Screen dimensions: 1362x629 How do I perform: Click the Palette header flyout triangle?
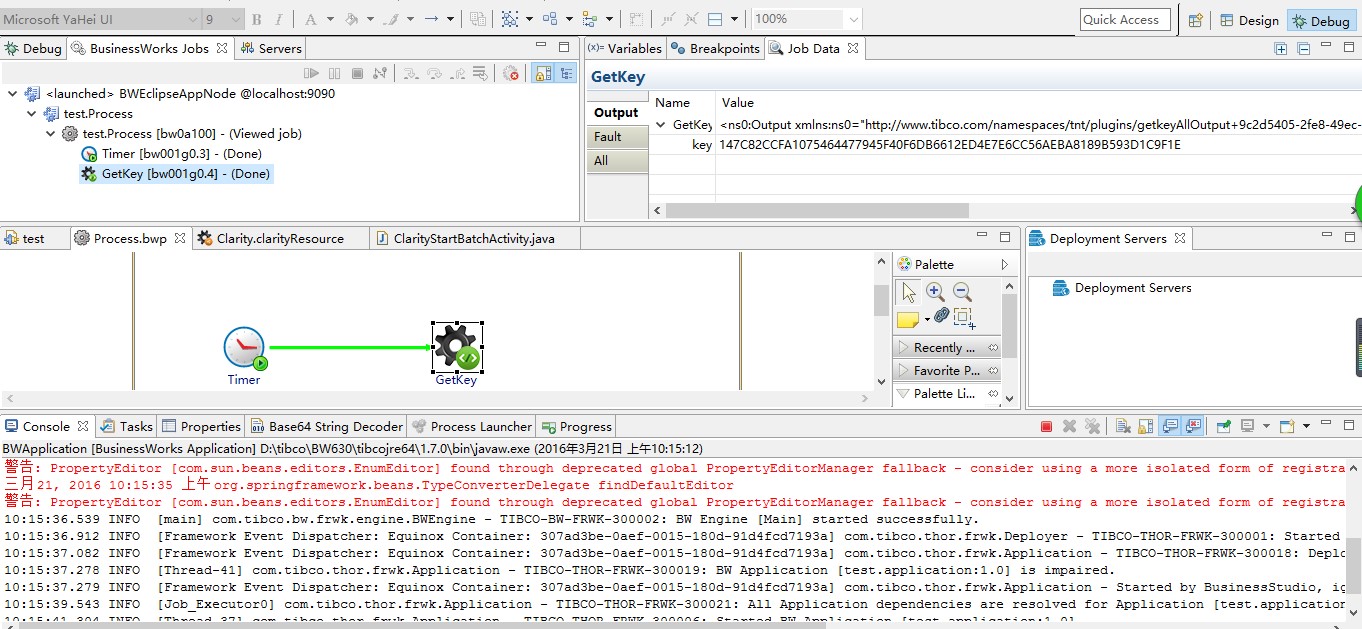(1005, 265)
